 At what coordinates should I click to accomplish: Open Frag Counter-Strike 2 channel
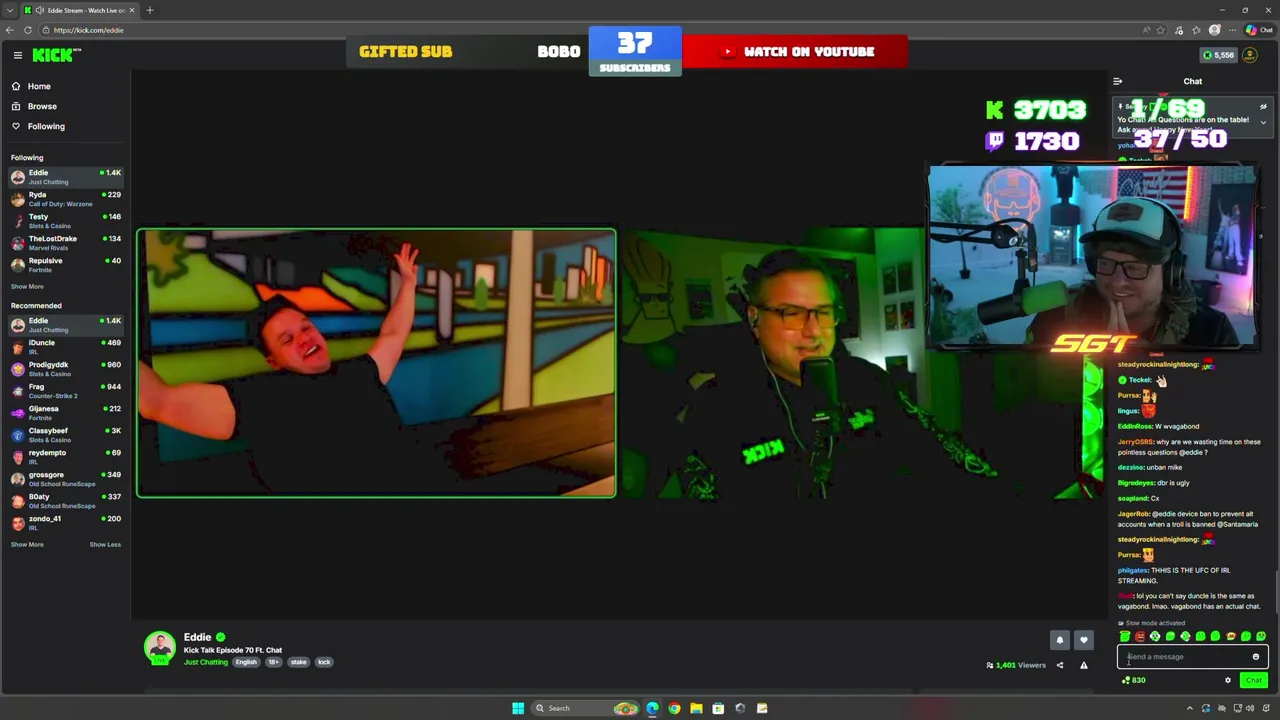tap(65, 391)
